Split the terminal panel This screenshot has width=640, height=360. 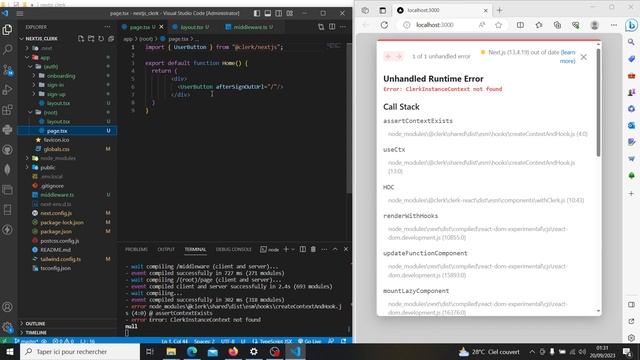click(302, 249)
